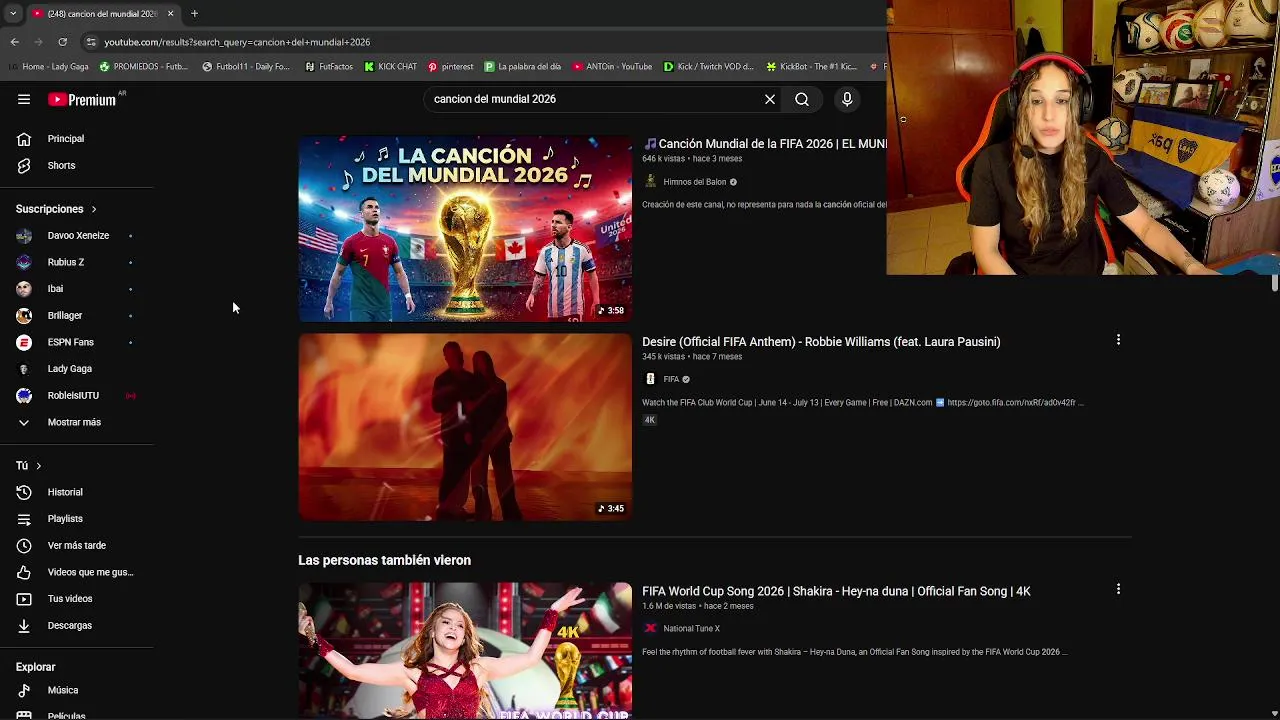The image size is (1280, 720).
Task: Select the cancion del mundial 2026 tab
Action: point(103,14)
